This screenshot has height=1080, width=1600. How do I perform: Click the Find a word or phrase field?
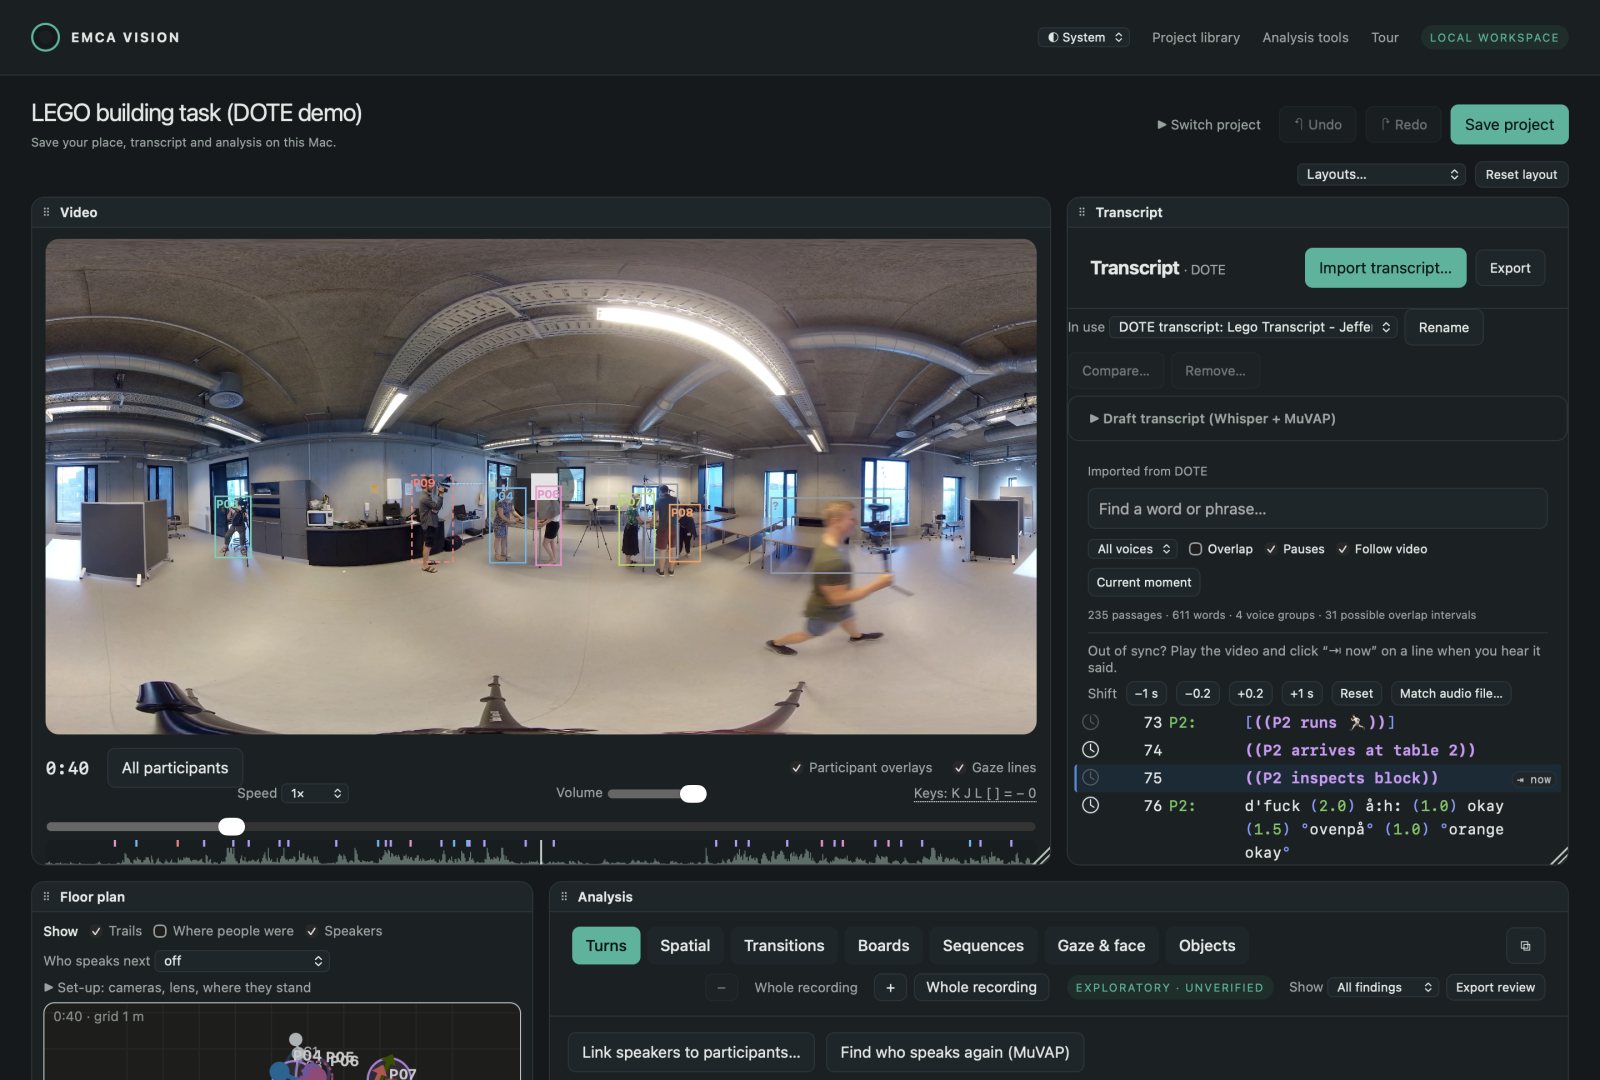pyautogui.click(x=1317, y=509)
